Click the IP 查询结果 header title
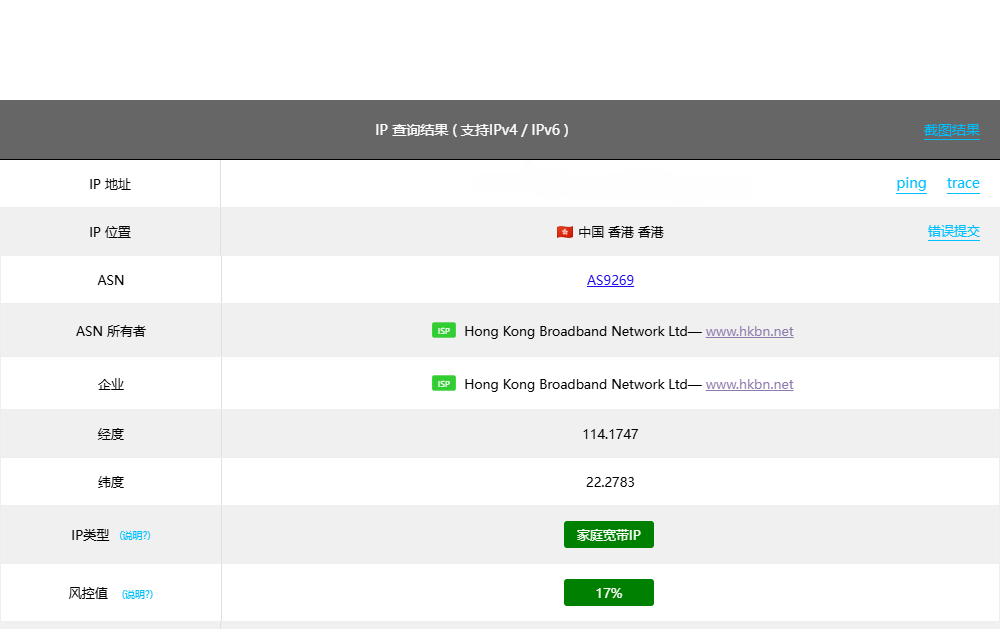The height and width of the screenshot is (629, 1001). point(472,130)
